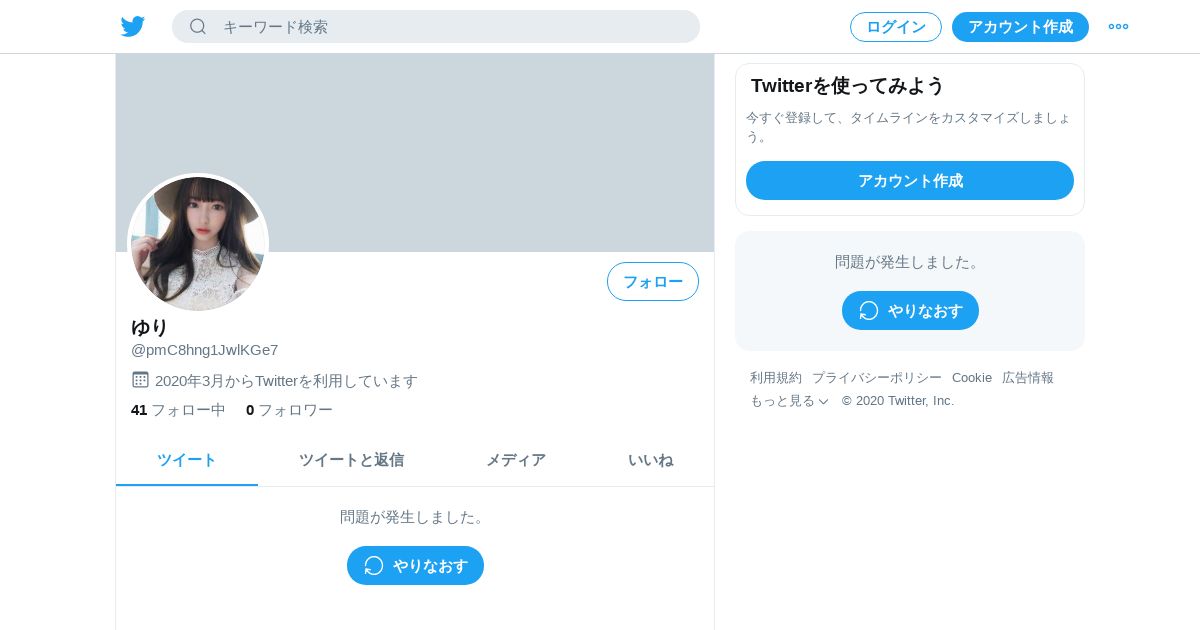This screenshot has width=1200, height=630.
Task: Click the ログイン button
Action: 896,27
